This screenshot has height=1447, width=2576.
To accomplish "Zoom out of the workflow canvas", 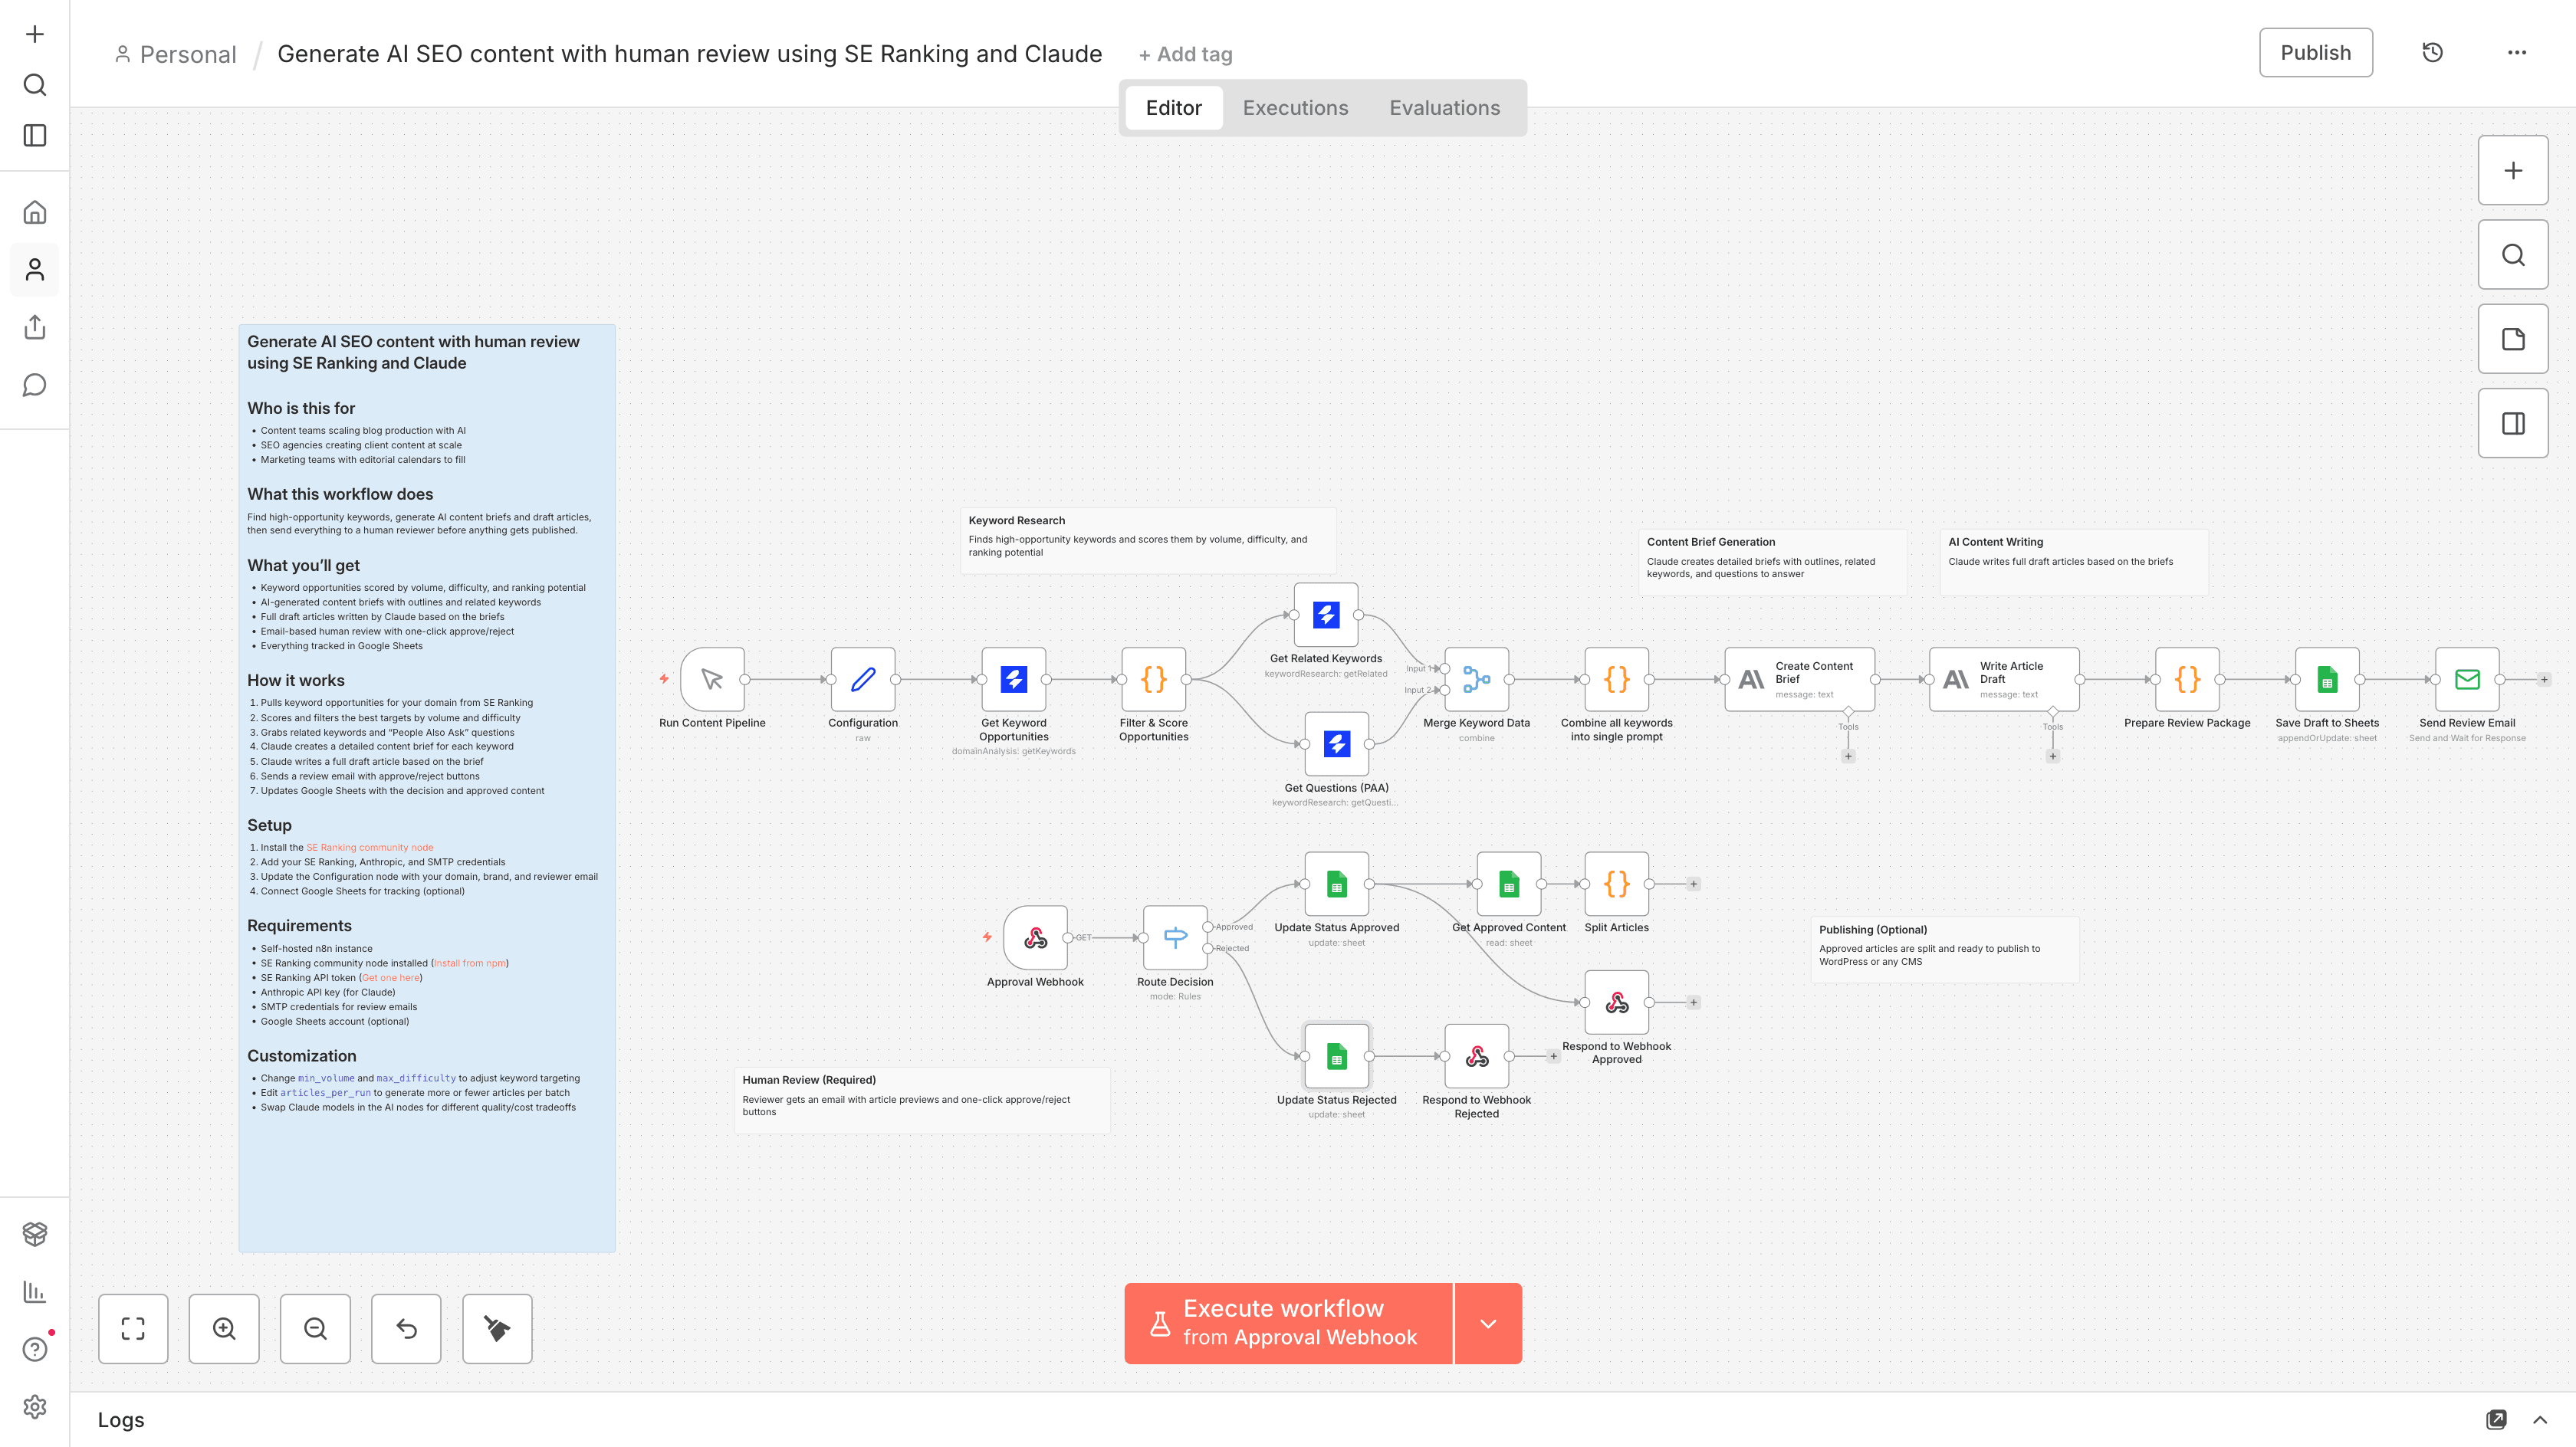I will 315,1328.
